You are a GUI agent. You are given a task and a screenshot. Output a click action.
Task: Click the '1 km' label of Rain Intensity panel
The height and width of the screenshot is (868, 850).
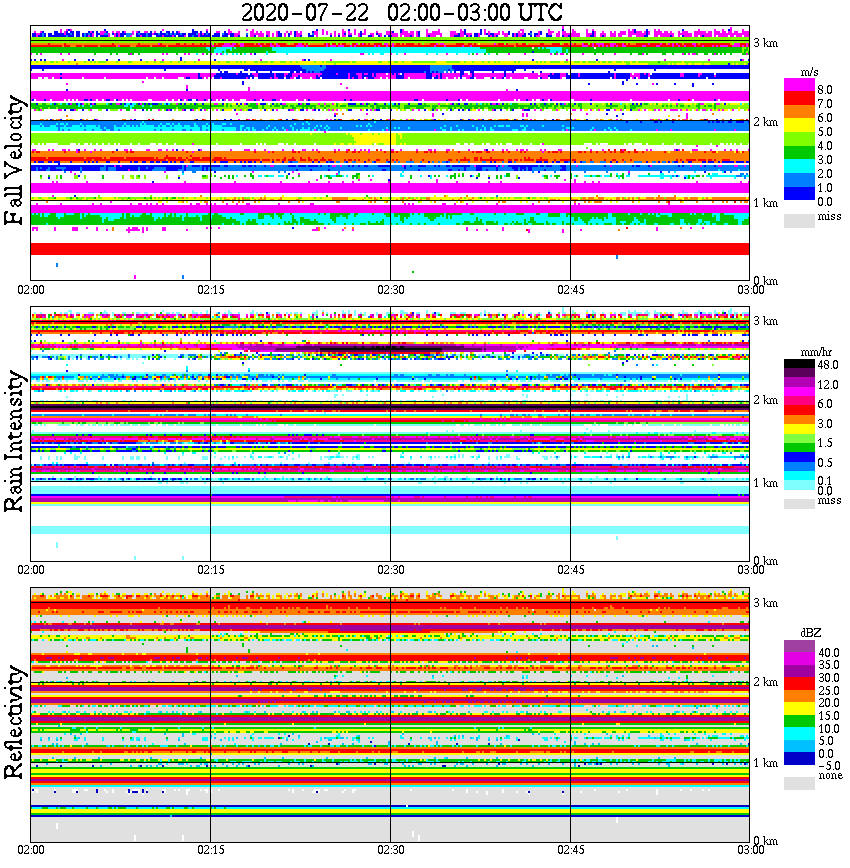point(766,483)
